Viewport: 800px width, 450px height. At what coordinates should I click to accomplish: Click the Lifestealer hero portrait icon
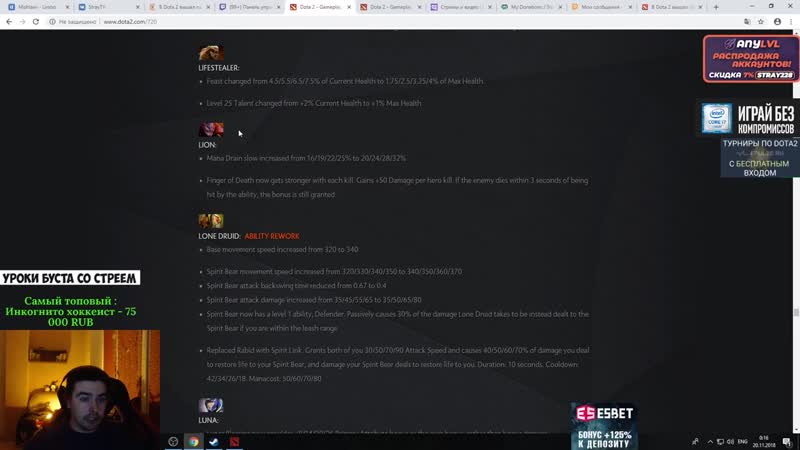pos(211,53)
